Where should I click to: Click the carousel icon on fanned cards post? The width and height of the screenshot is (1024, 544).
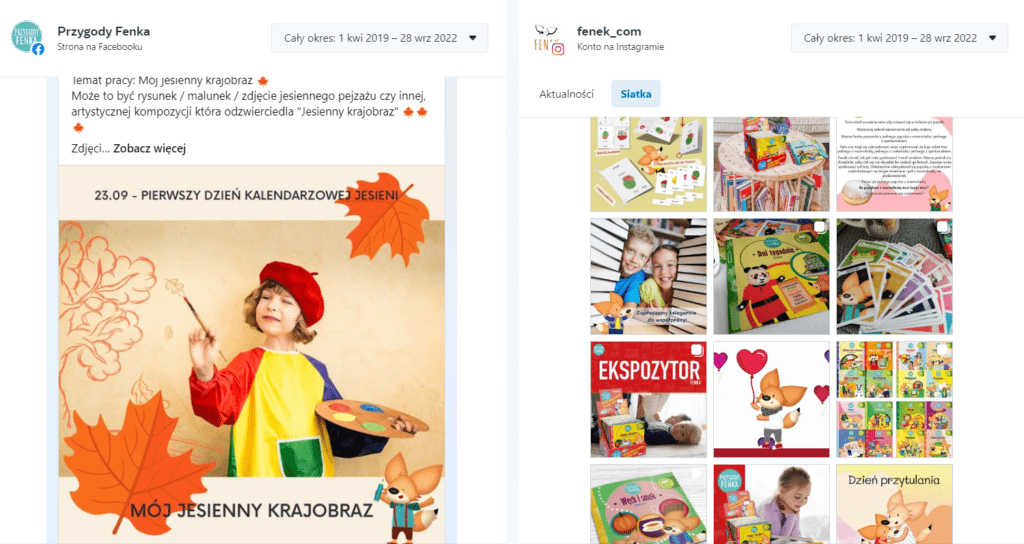click(x=942, y=227)
